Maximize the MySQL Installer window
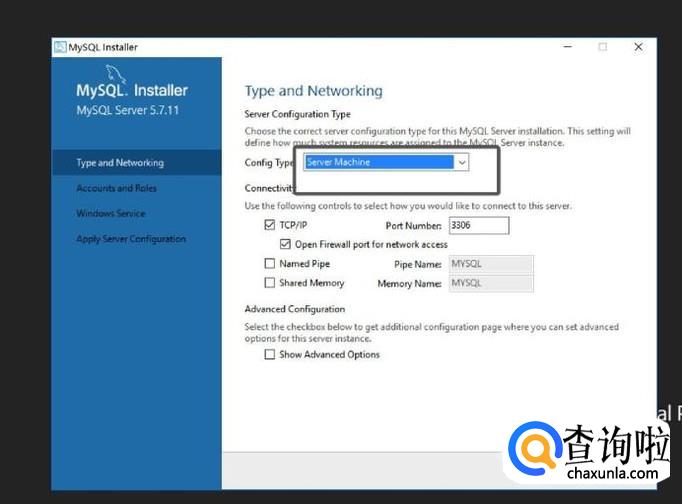Image resolution: width=682 pixels, height=504 pixels. coord(602,47)
